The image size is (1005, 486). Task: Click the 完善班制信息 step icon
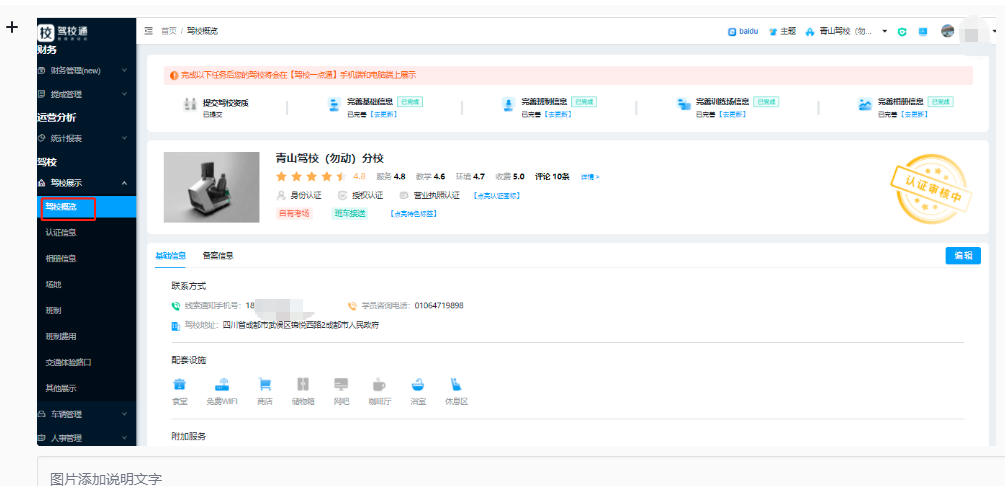point(508,105)
